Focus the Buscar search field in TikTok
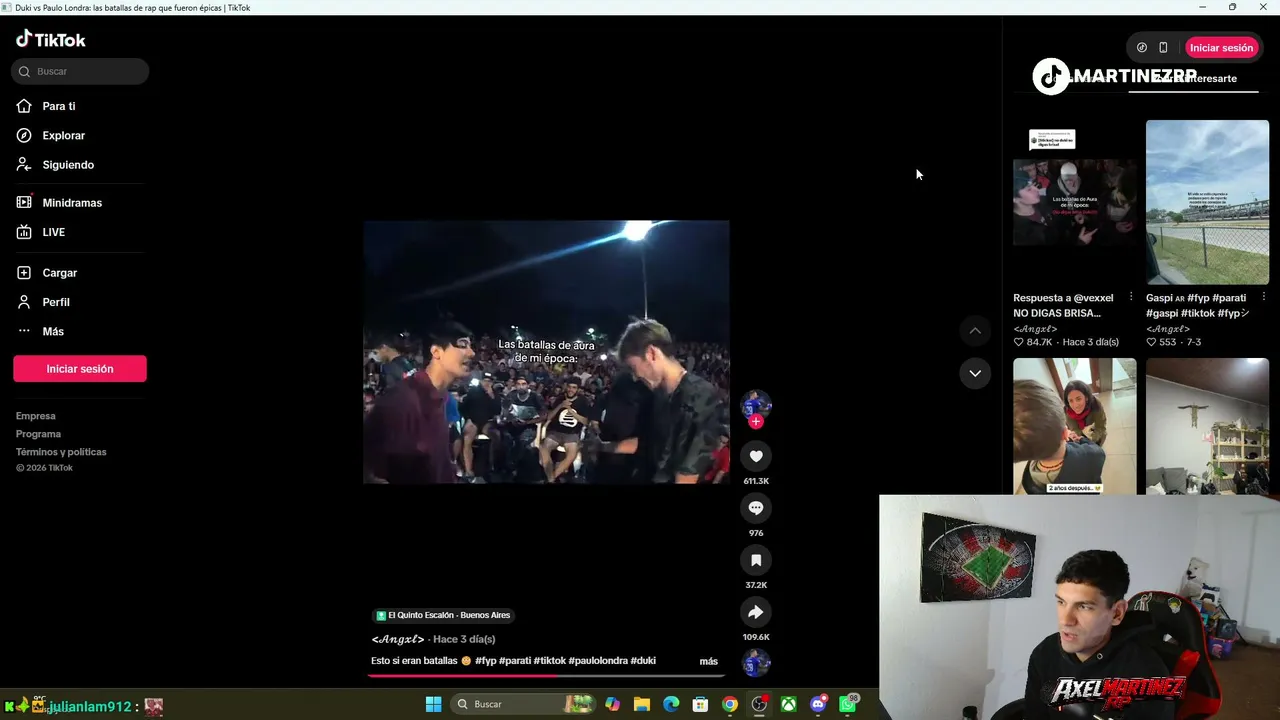 click(80, 71)
